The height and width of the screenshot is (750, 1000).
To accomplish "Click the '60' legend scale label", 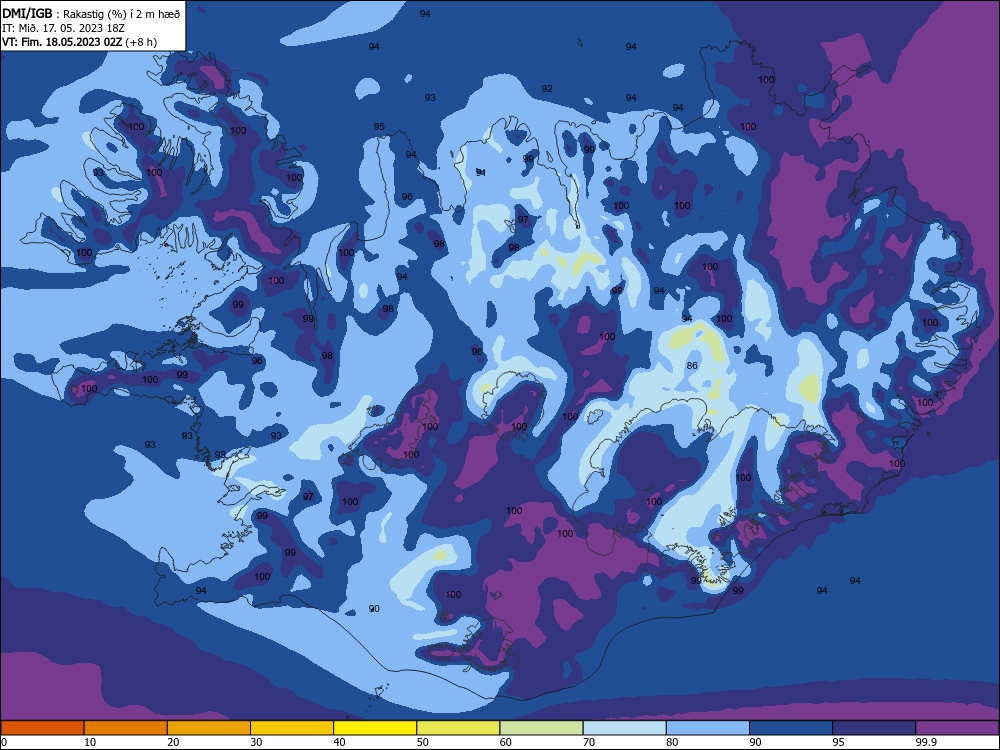I will 506,742.
